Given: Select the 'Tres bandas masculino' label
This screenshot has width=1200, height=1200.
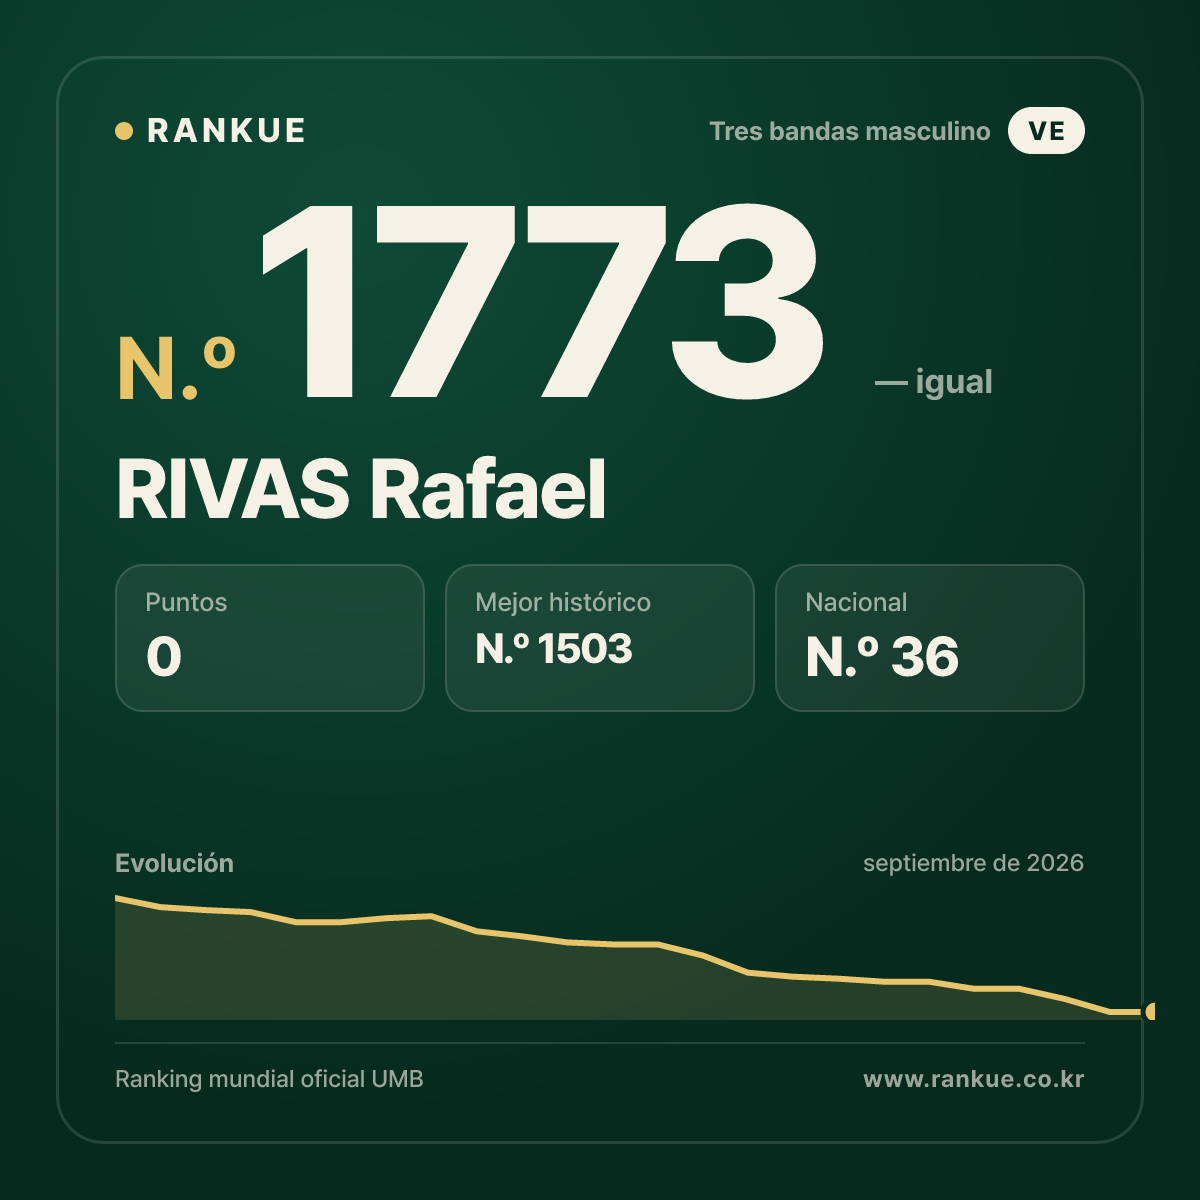Looking at the screenshot, I should [850, 131].
